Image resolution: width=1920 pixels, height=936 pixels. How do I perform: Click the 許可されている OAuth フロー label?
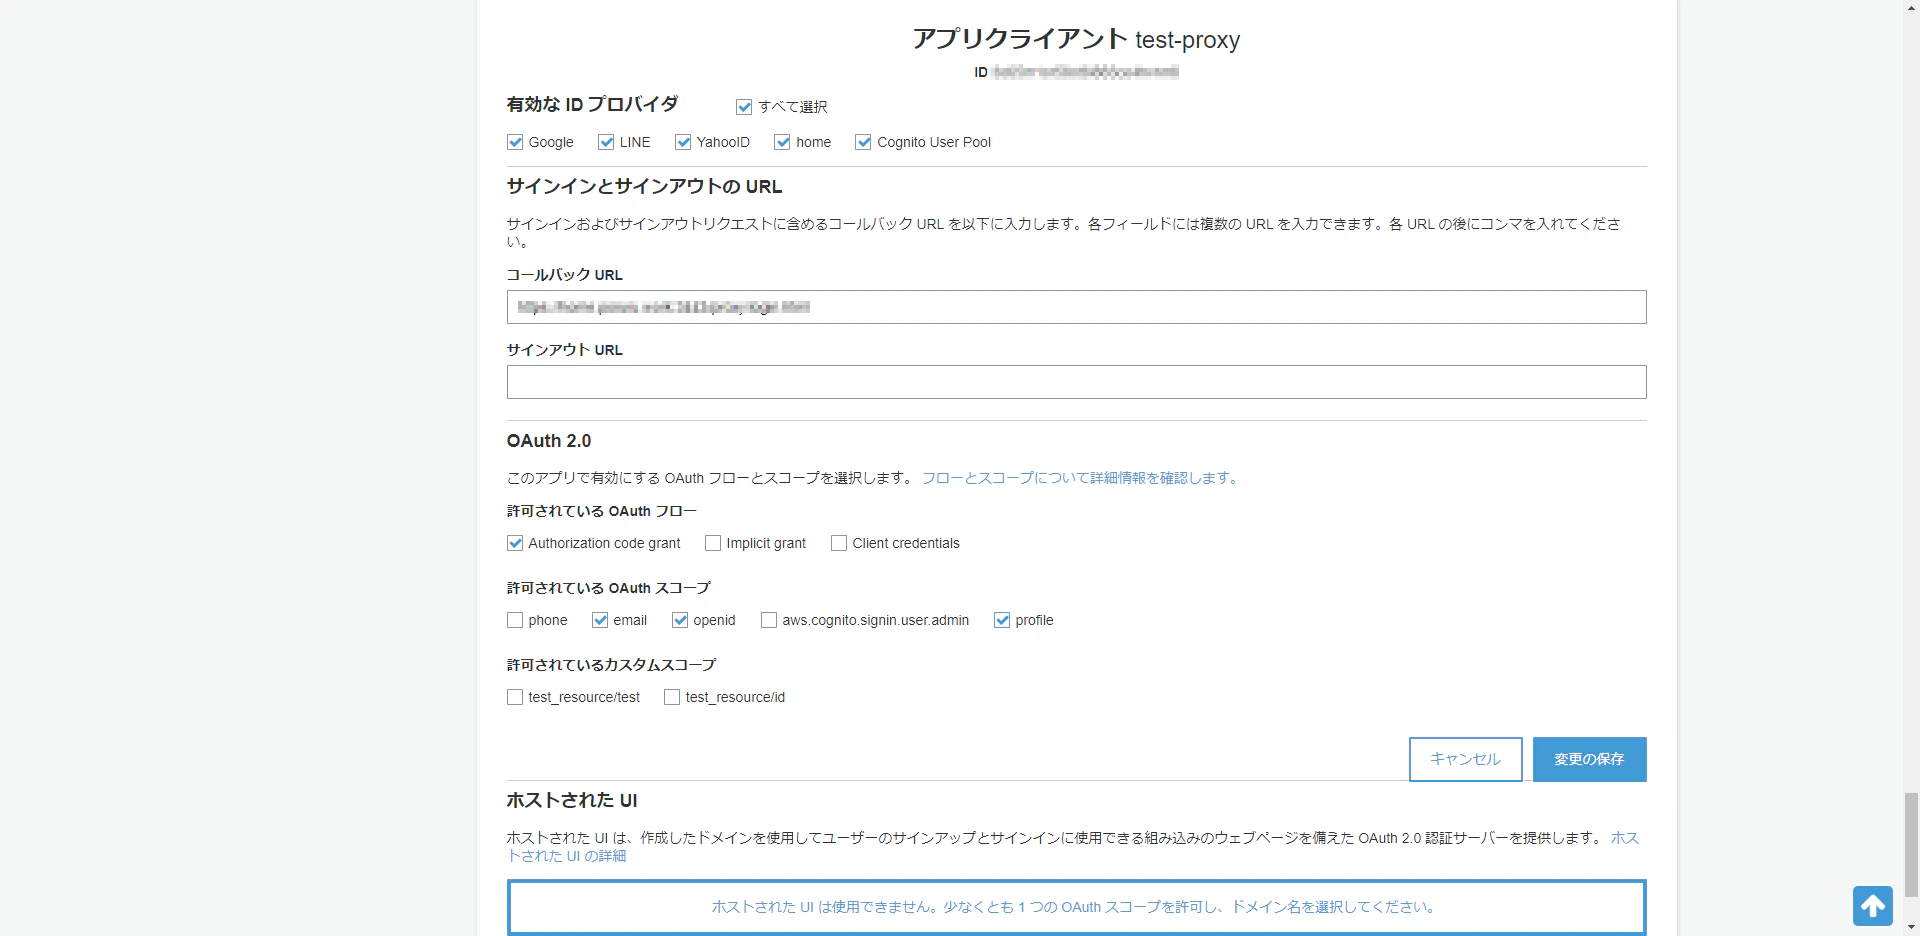pyautogui.click(x=602, y=511)
